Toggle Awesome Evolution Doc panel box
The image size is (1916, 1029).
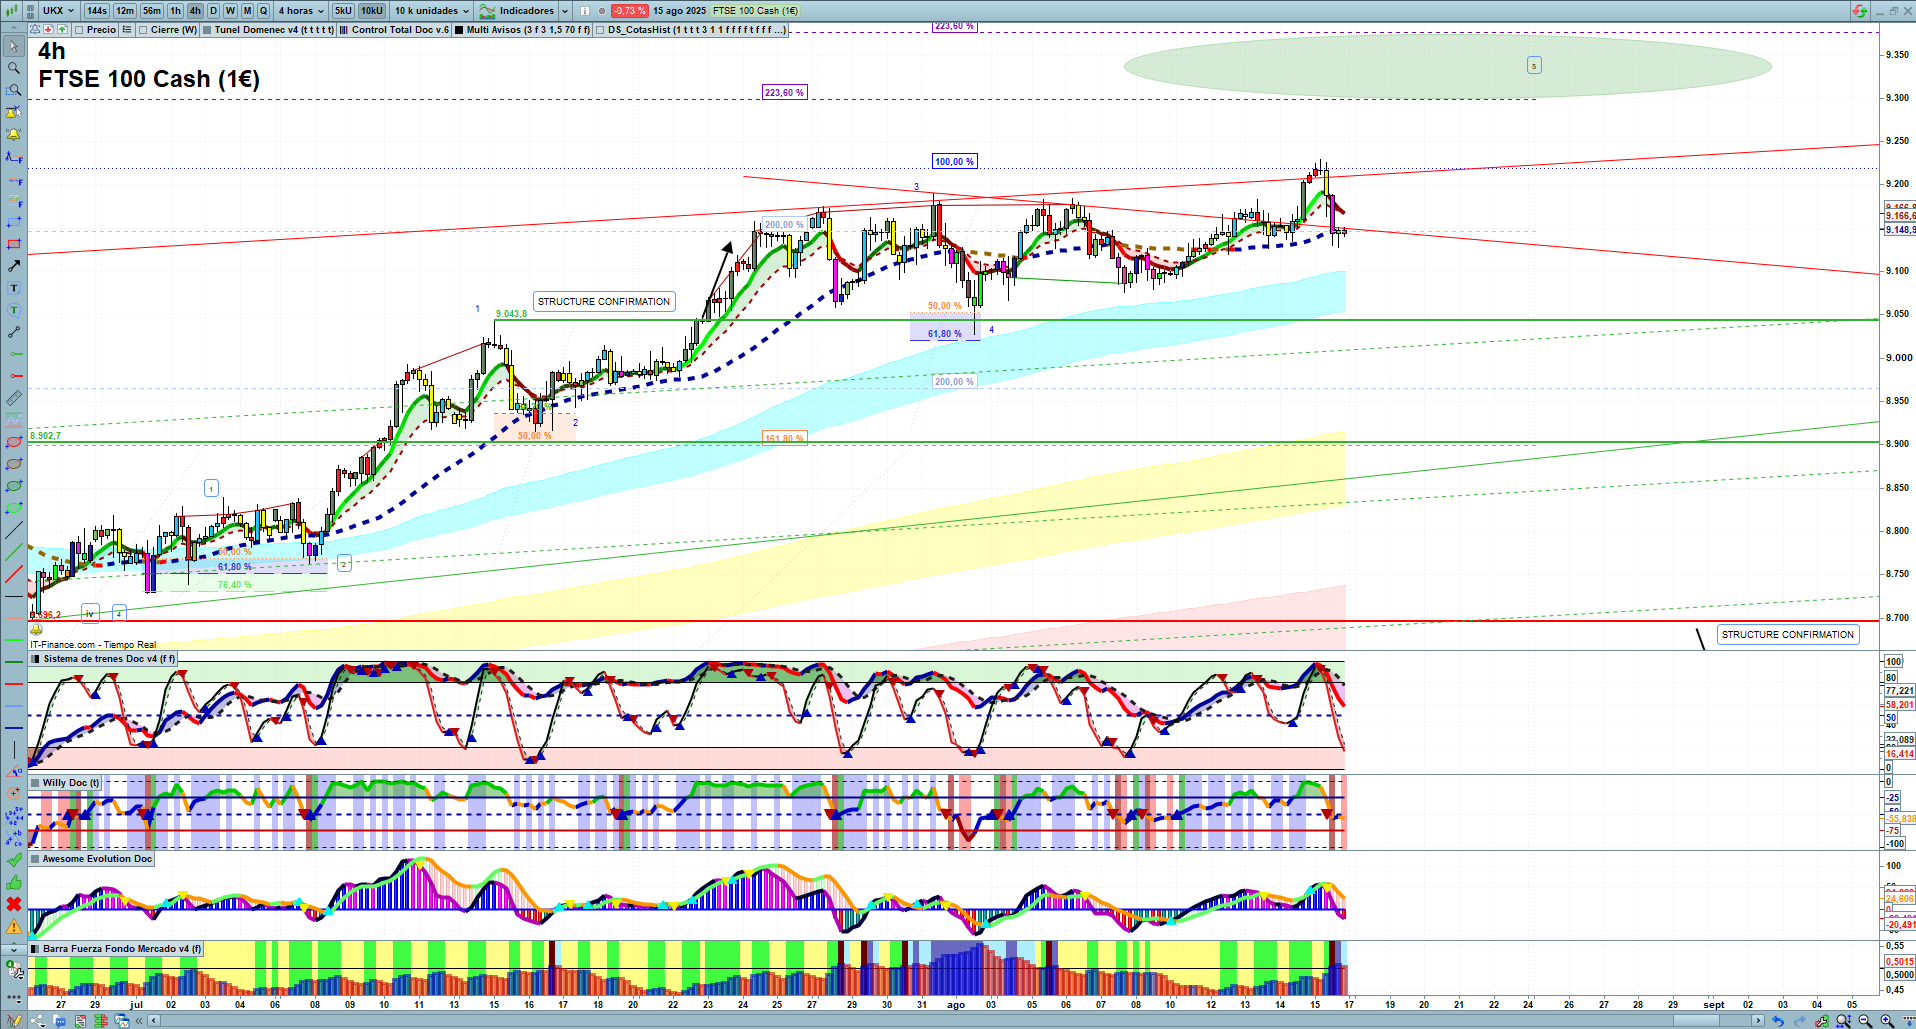(x=36, y=859)
